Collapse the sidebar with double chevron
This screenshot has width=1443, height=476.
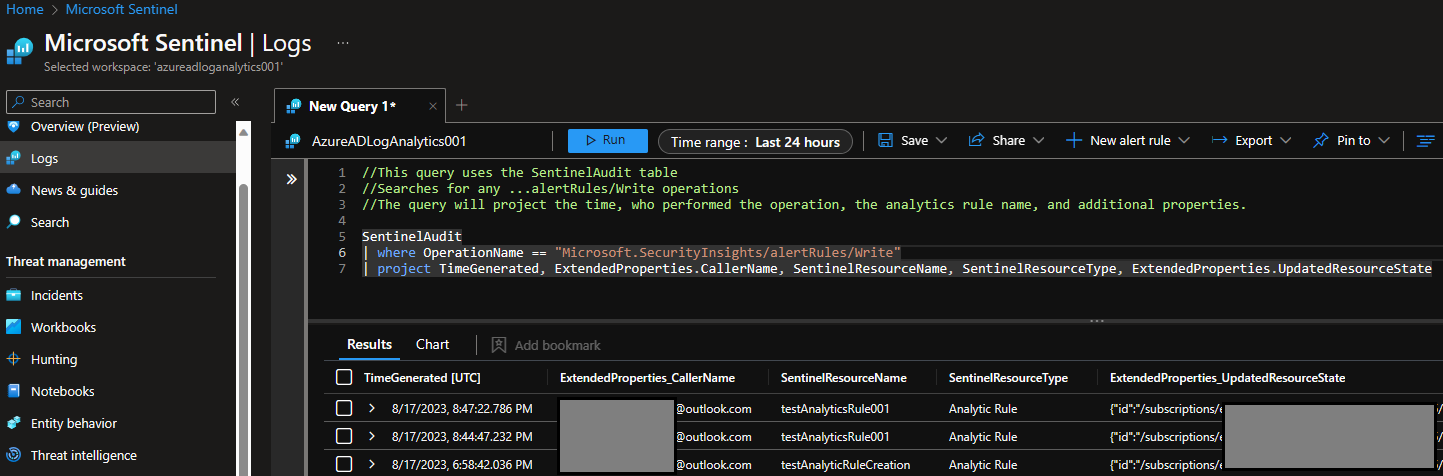coord(235,102)
